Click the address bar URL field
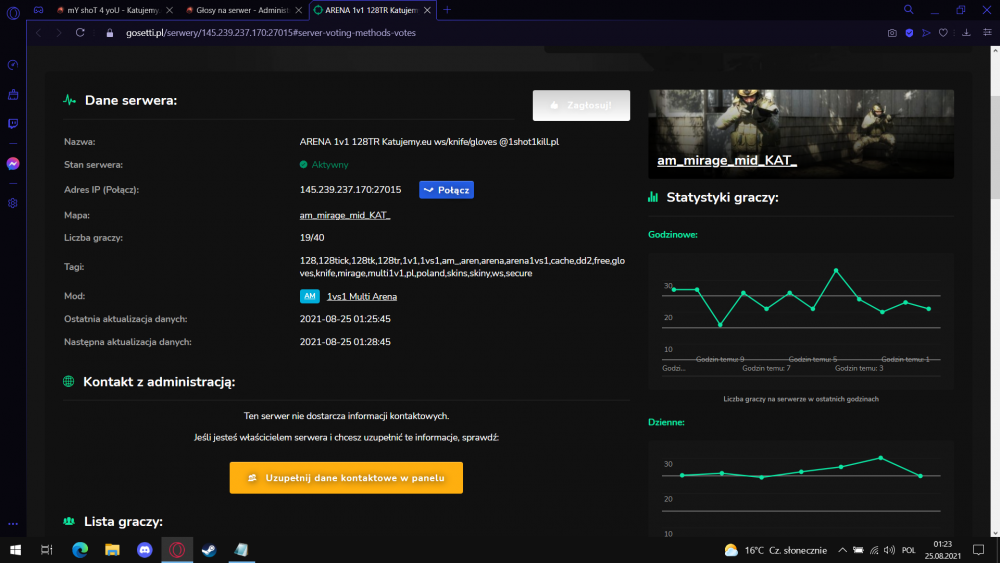The image size is (1000, 563). 270,33
